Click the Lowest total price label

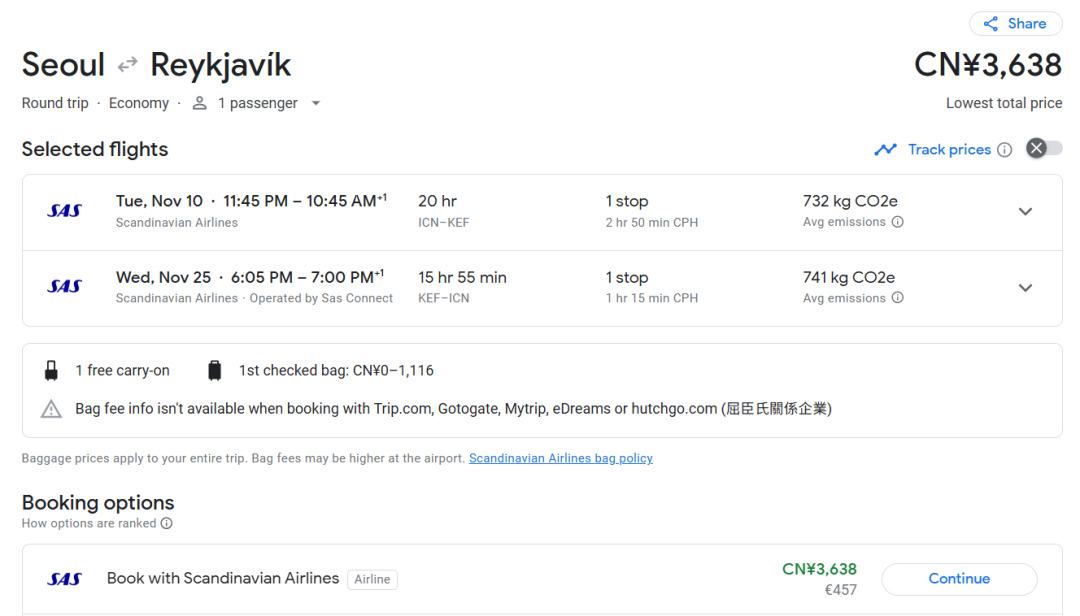coord(1004,103)
